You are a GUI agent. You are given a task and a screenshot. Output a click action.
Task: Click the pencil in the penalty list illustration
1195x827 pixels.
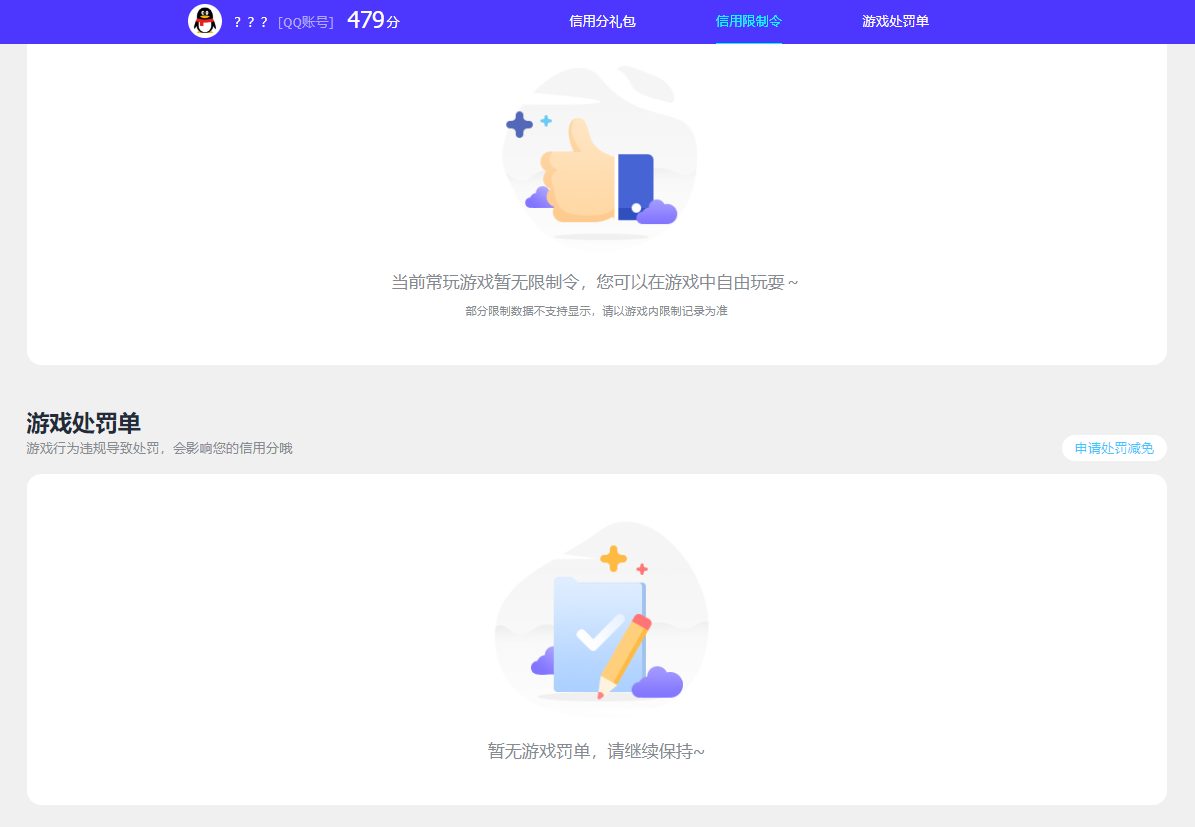620,650
